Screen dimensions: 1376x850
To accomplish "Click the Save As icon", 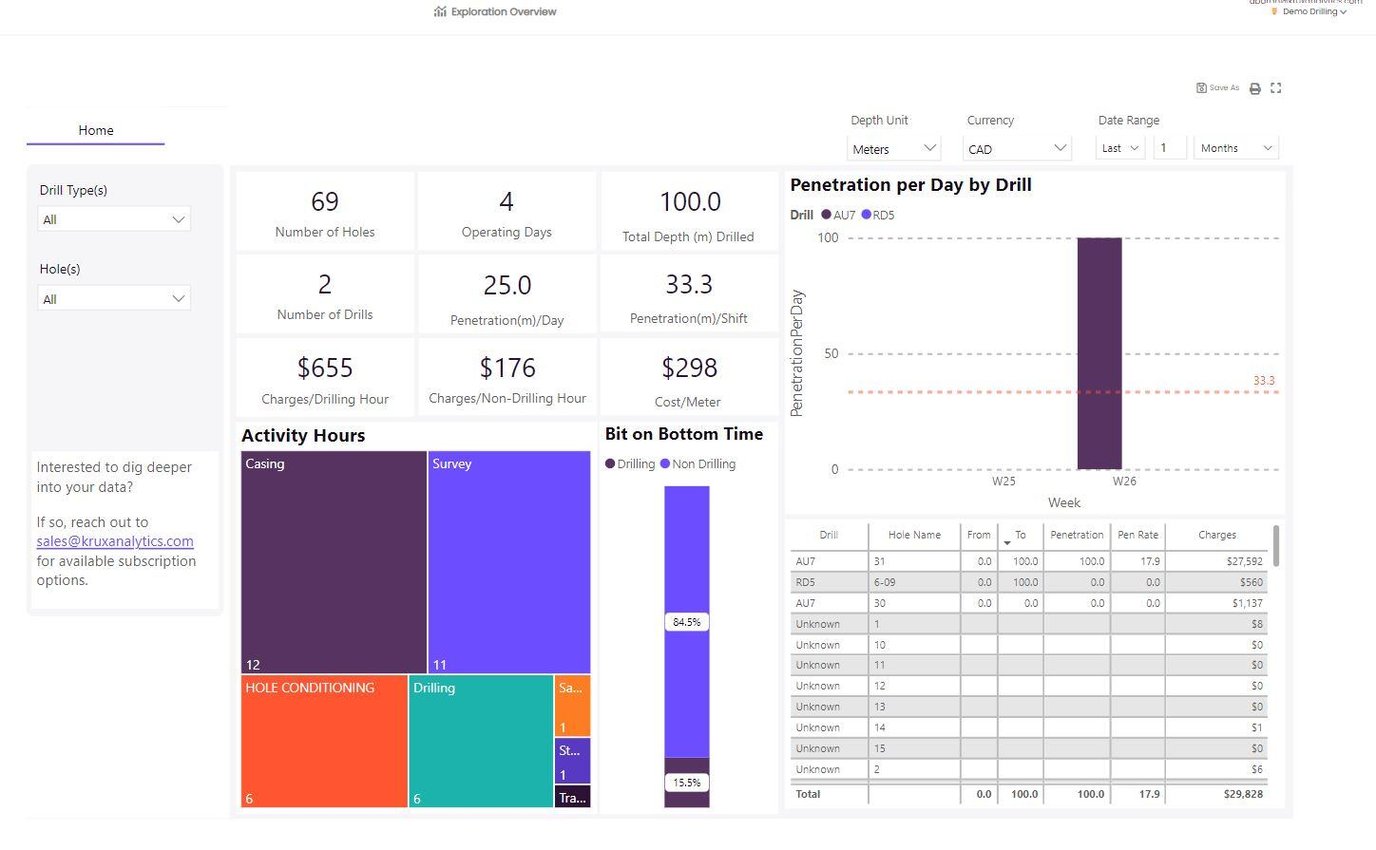I will tap(1216, 88).
